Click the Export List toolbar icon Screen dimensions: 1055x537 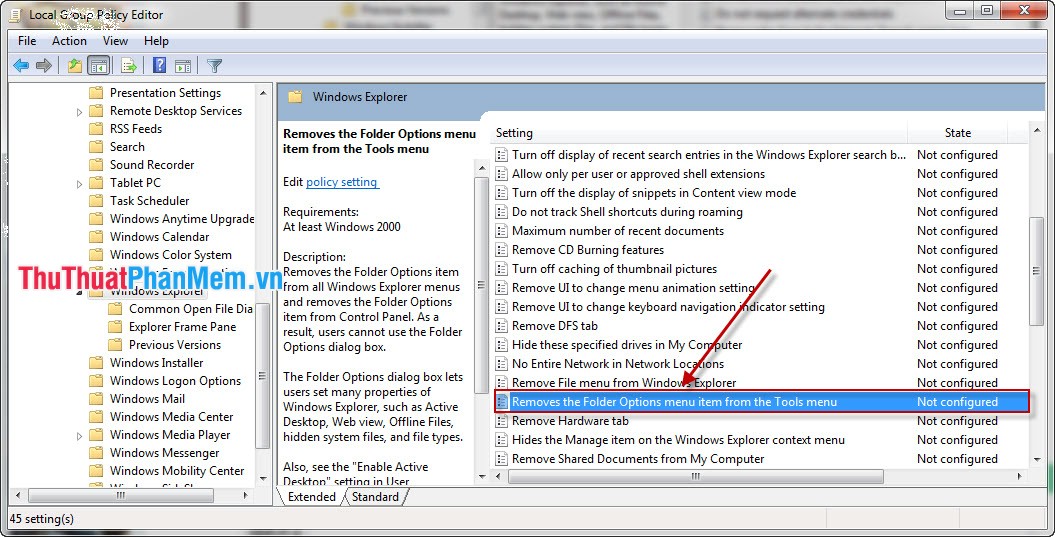point(129,65)
